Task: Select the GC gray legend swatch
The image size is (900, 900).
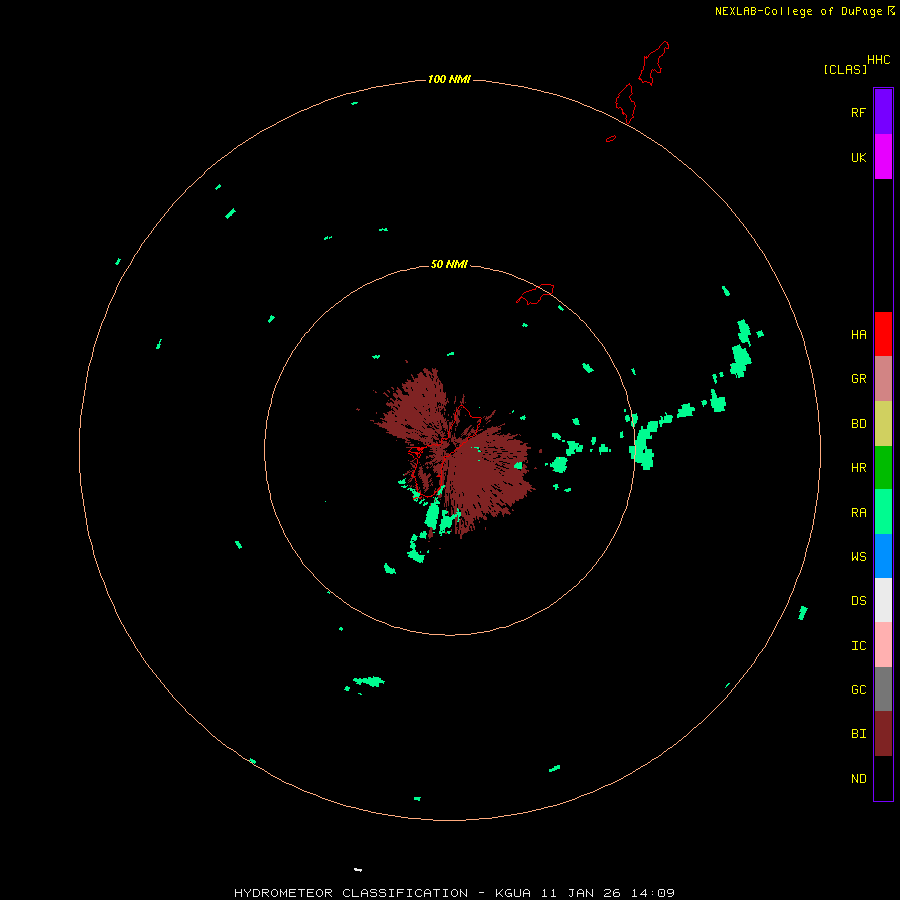Action: [x=883, y=689]
